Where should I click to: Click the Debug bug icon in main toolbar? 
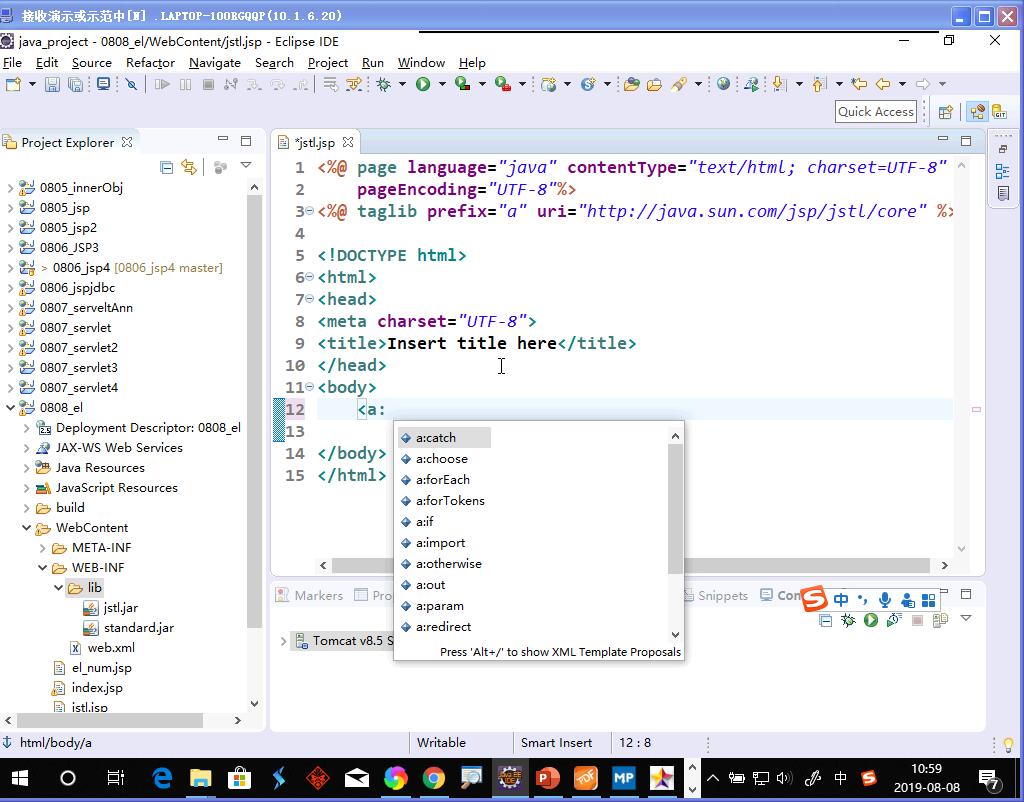point(384,84)
